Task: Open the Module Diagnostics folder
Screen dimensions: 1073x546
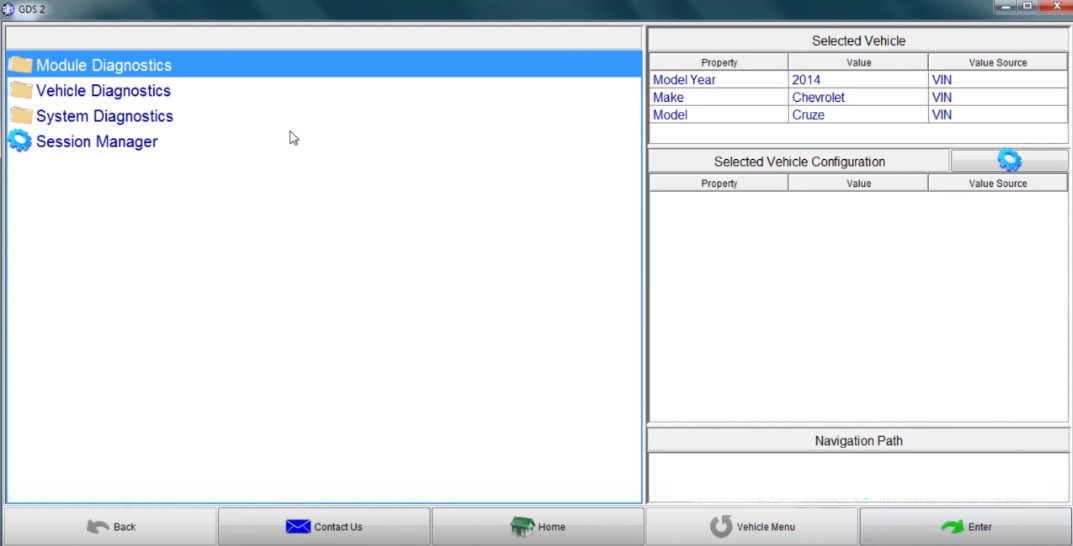Action: tap(324, 65)
